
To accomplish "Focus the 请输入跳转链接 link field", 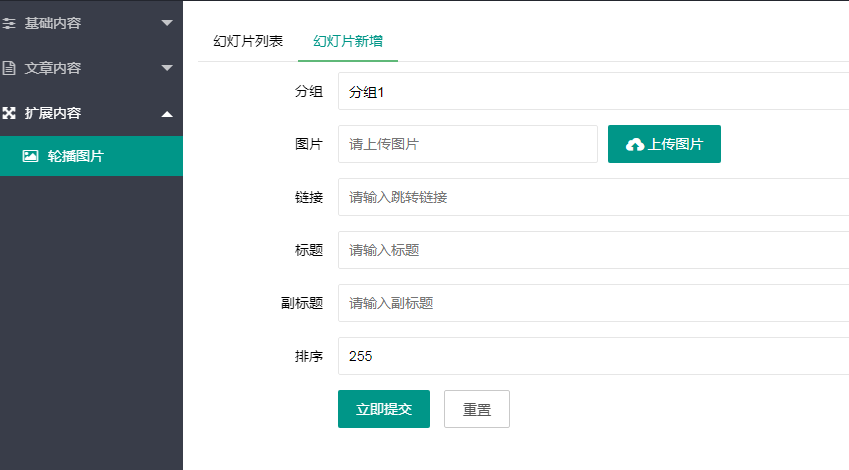I will click(x=593, y=197).
